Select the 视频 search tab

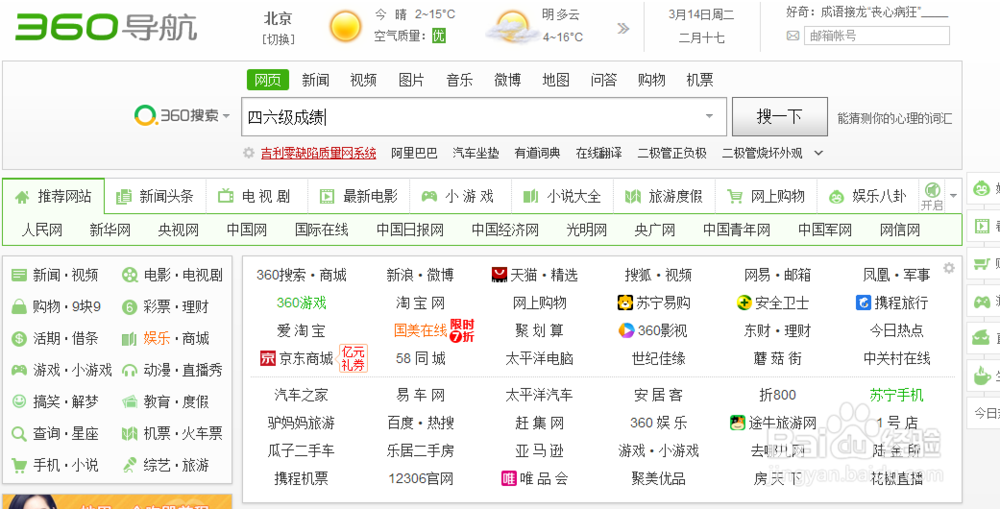(x=364, y=80)
